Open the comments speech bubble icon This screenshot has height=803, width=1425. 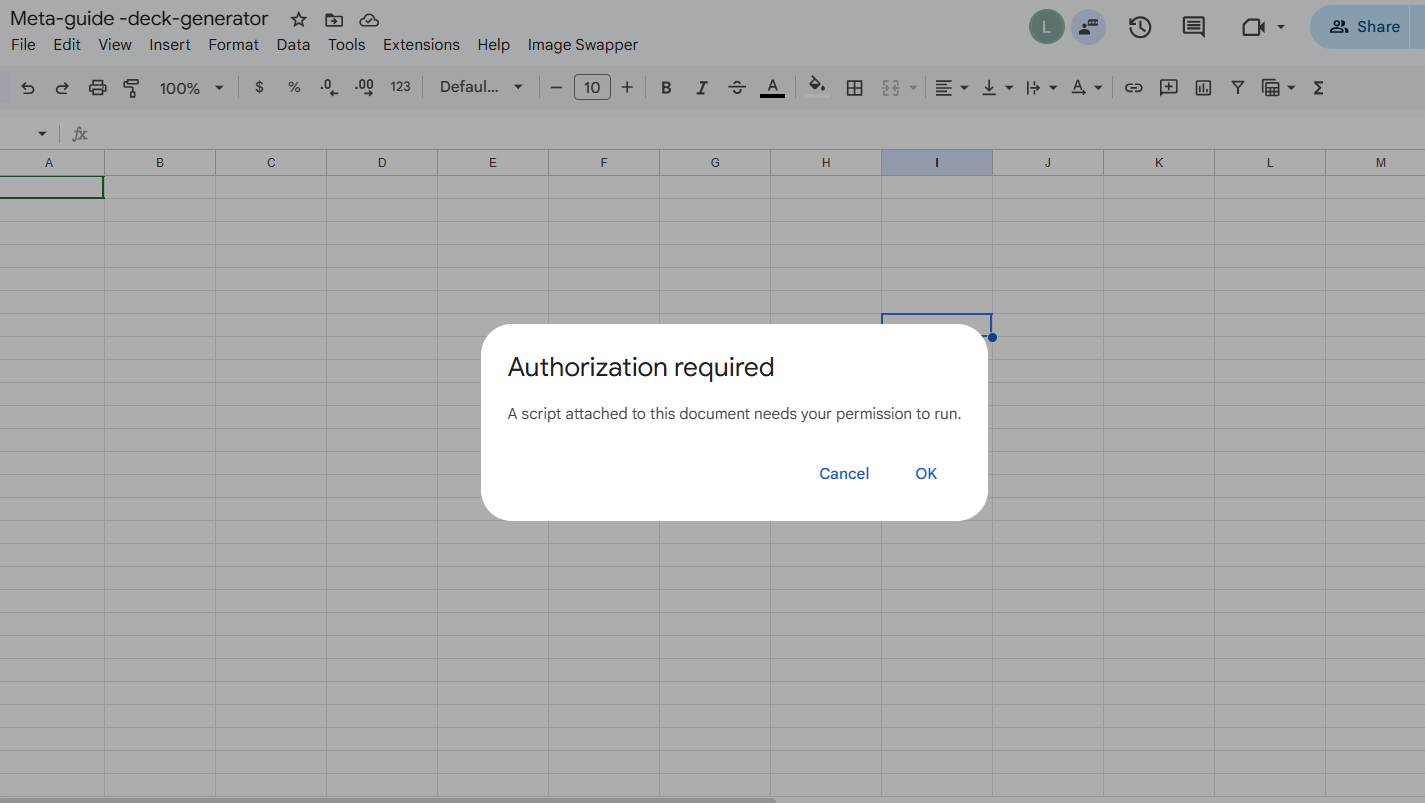[x=1193, y=27]
